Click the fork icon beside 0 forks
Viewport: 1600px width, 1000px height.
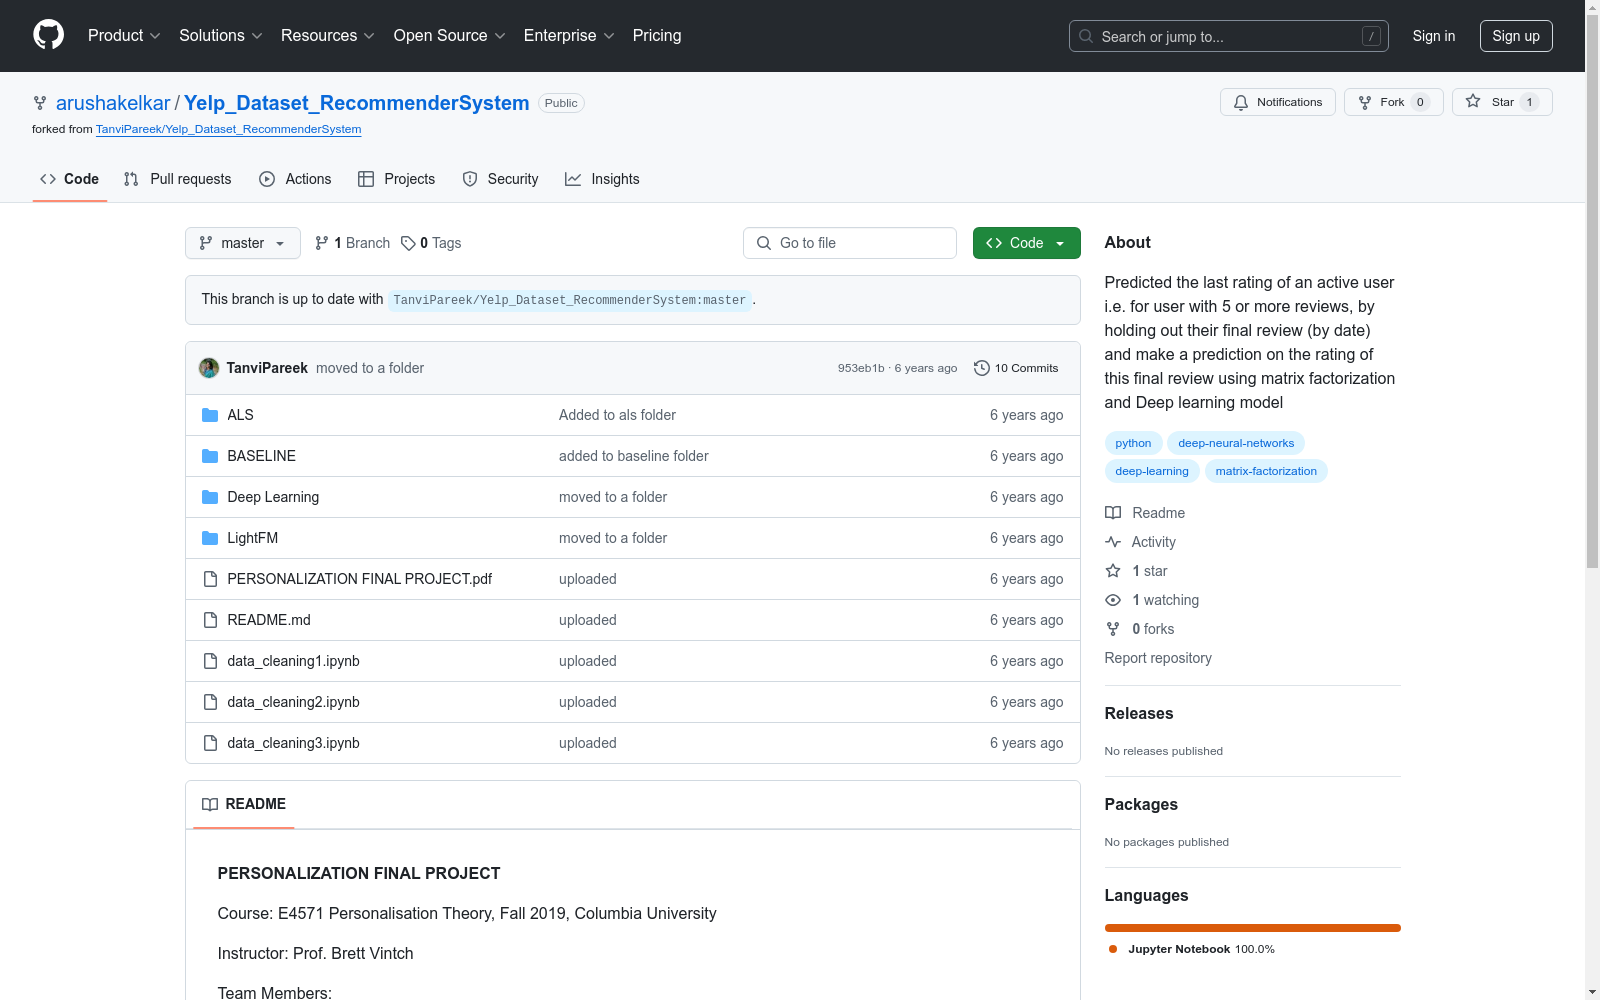(x=1113, y=629)
